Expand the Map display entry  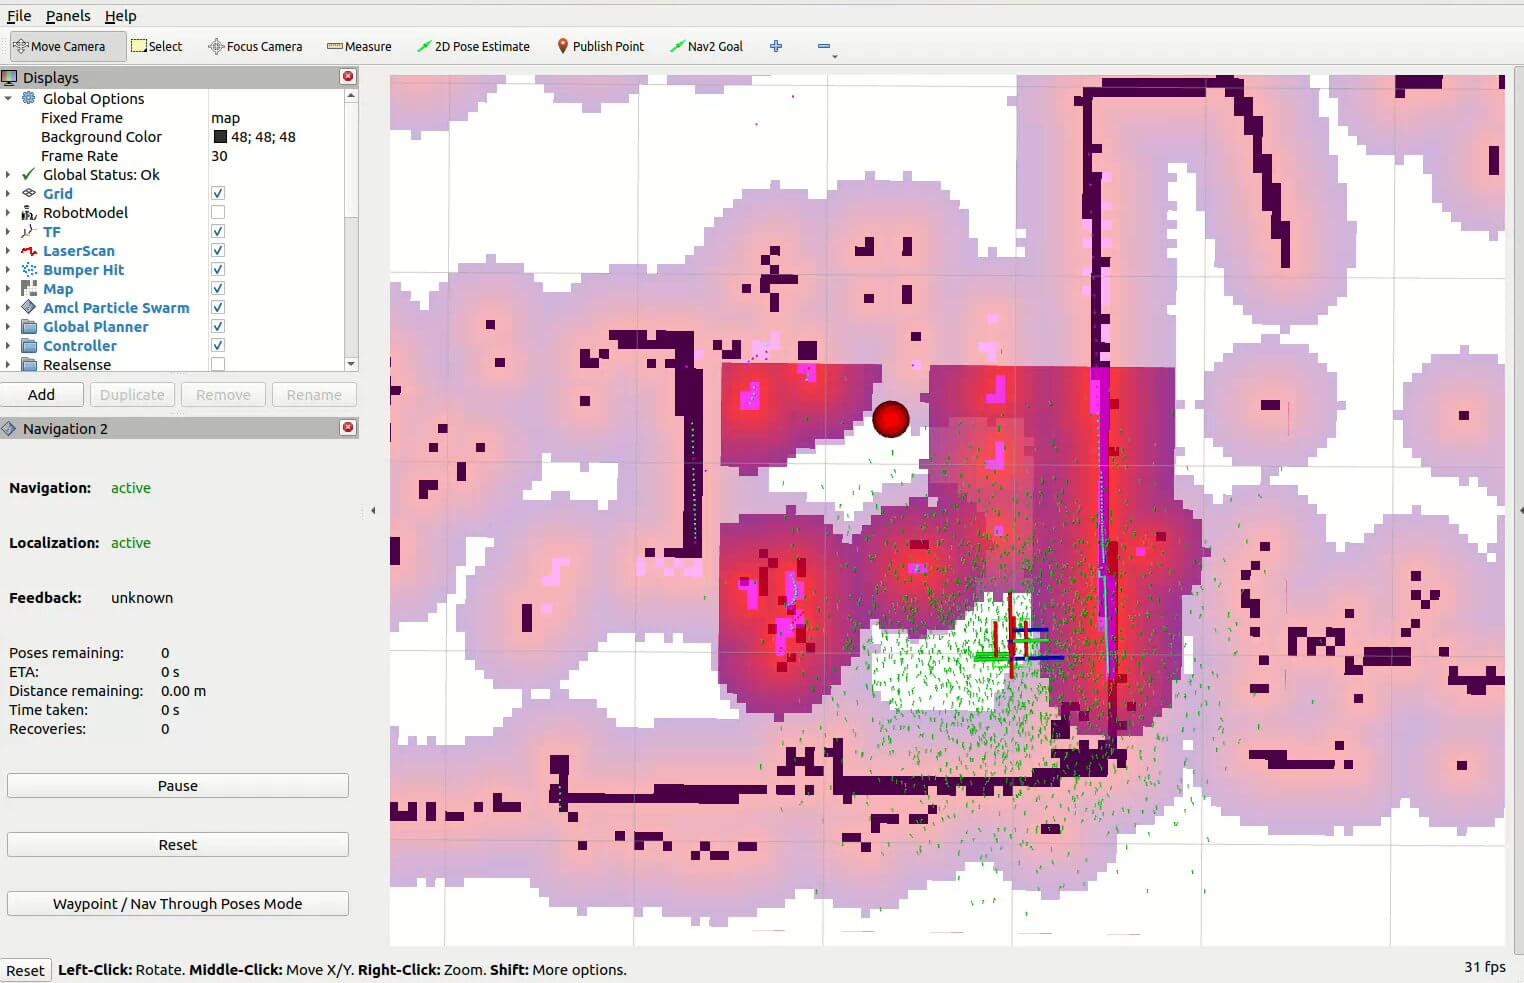tap(8, 289)
